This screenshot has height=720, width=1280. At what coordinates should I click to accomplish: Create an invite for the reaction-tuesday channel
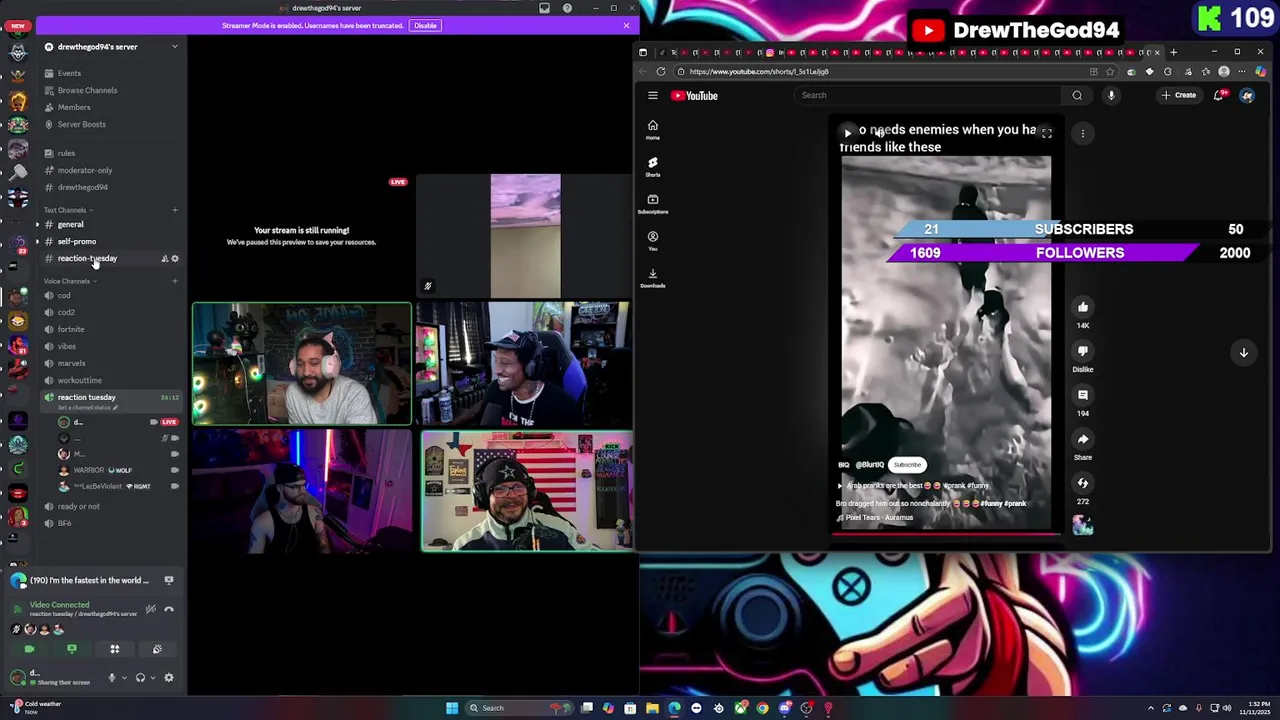164,259
